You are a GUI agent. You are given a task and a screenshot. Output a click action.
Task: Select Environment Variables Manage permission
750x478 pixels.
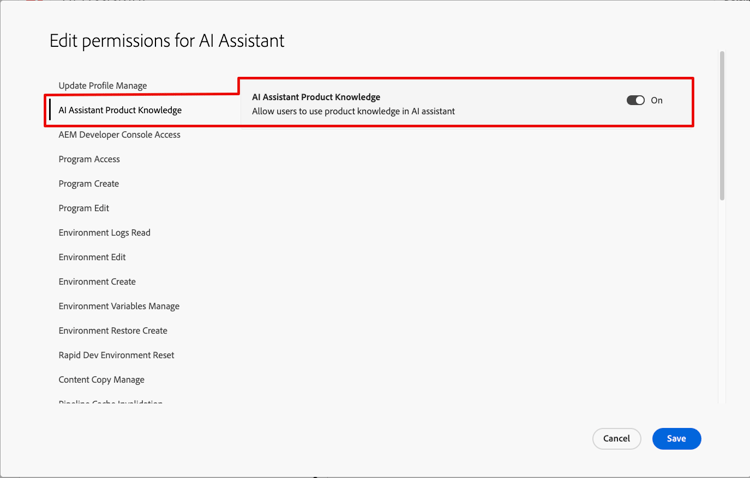click(x=119, y=306)
